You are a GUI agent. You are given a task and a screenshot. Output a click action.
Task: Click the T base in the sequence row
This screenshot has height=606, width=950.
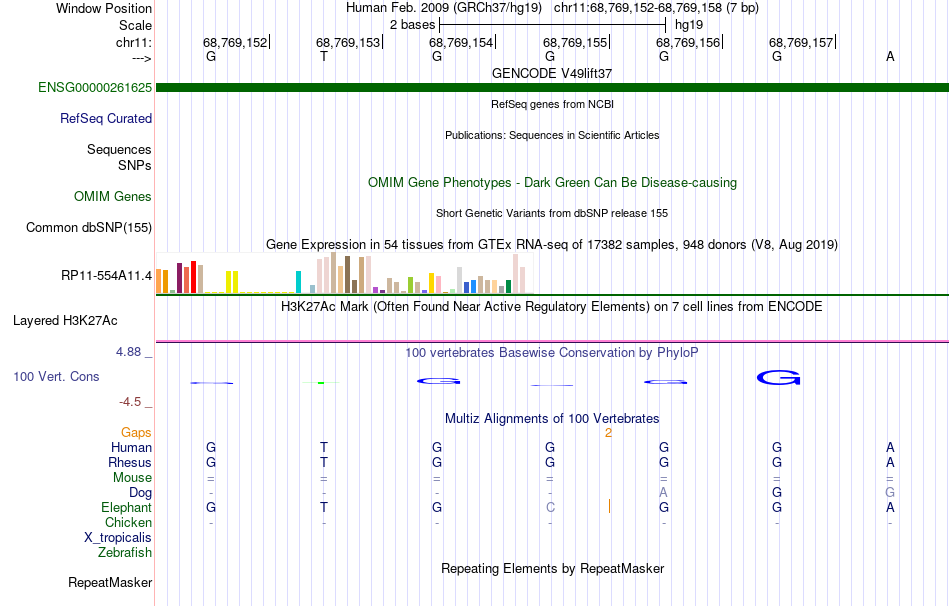tap(324, 56)
